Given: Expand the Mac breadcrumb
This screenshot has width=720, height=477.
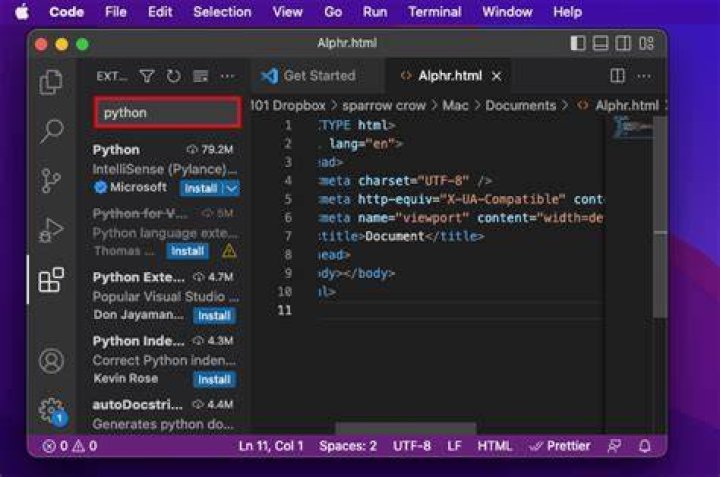Looking at the screenshot, I should click(x=455, y=106).
